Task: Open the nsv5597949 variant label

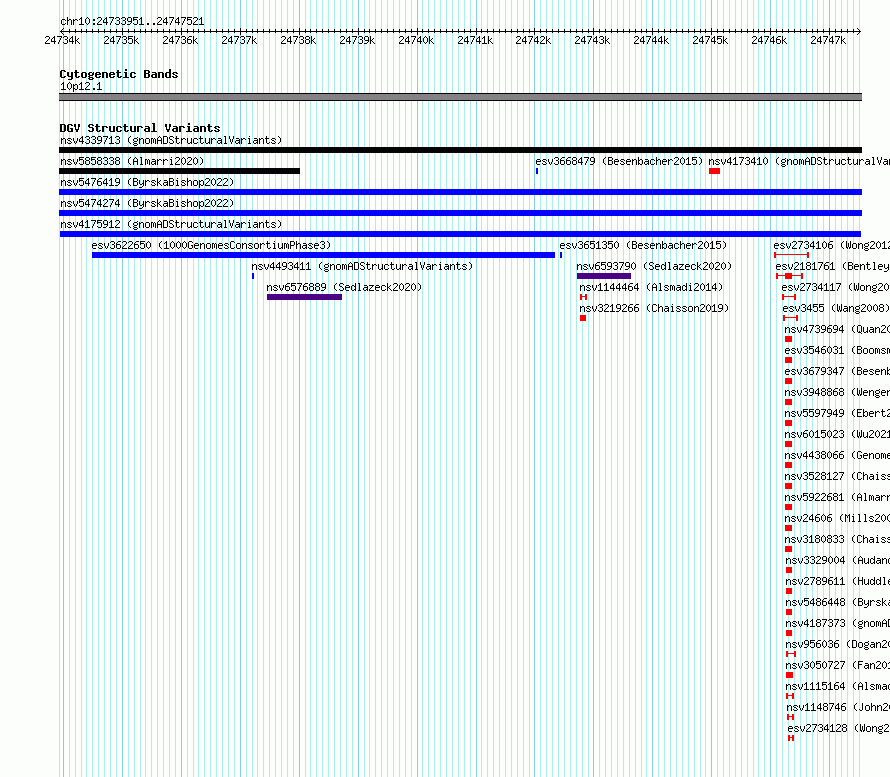Action: point(837,413)
